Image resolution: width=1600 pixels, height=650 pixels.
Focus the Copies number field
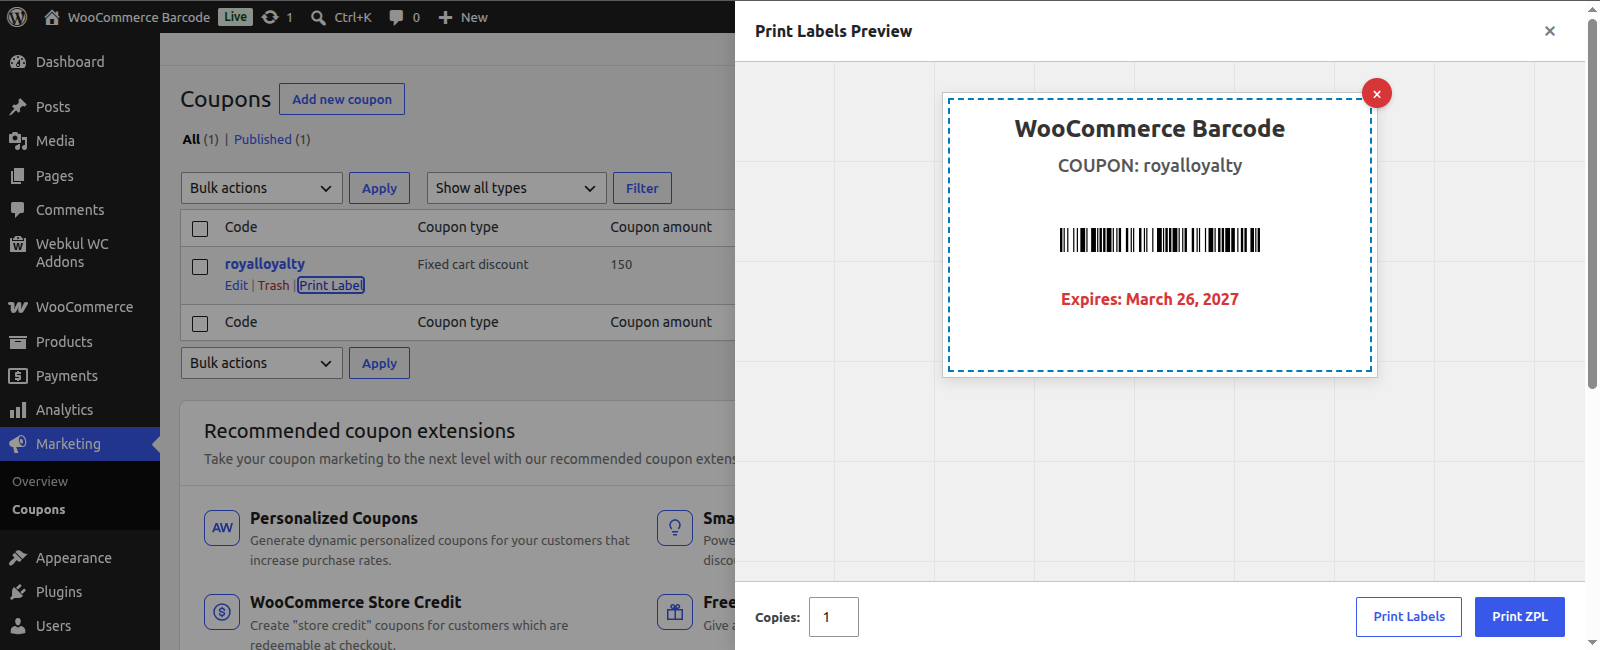point(834,617)
